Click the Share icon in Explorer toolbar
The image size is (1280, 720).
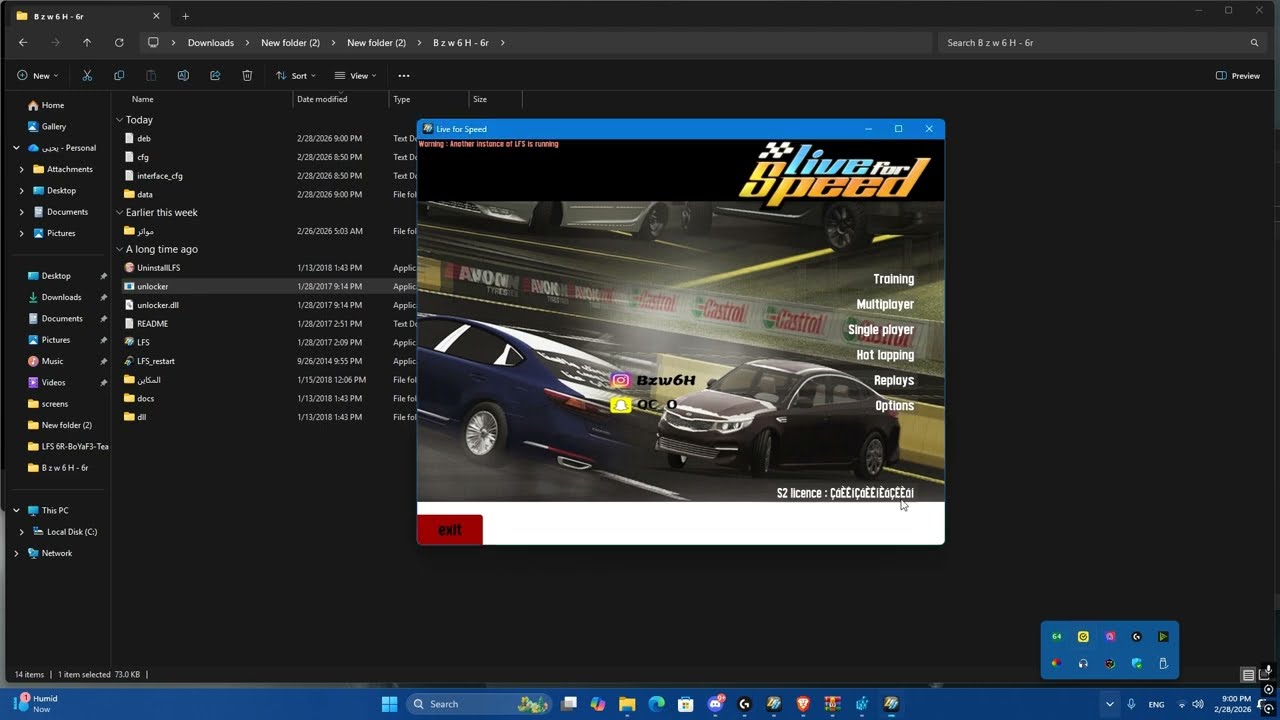tap(215, 76)
